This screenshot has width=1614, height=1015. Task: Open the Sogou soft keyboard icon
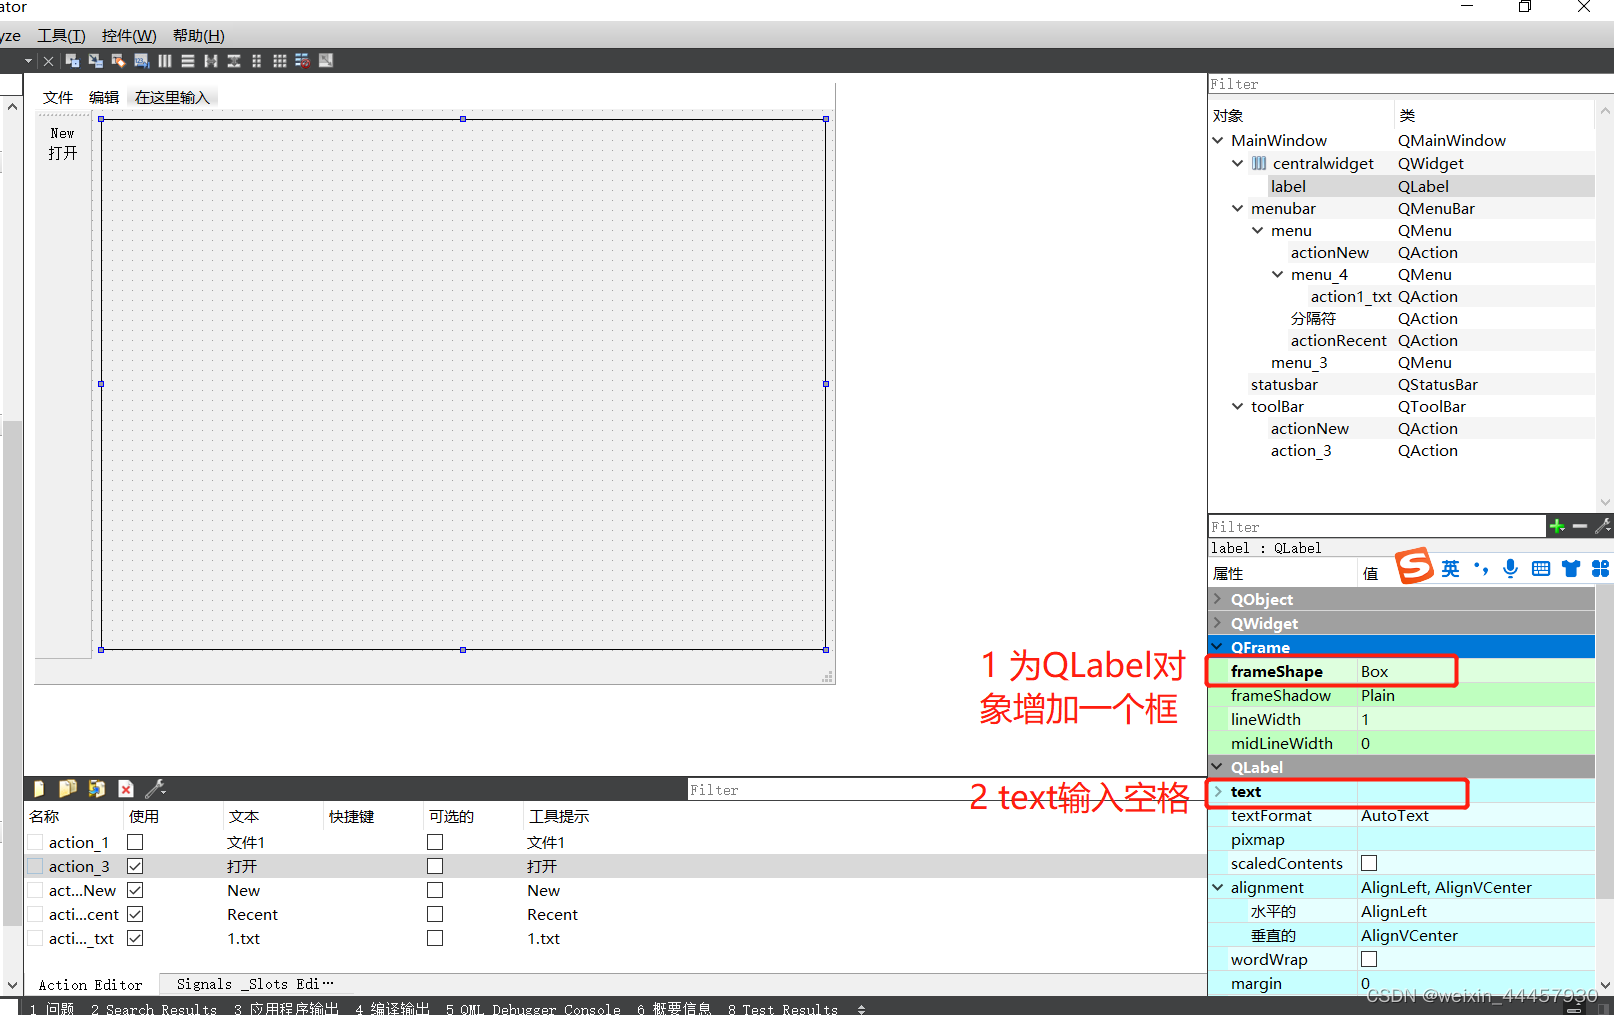(x=1541, y=568)
